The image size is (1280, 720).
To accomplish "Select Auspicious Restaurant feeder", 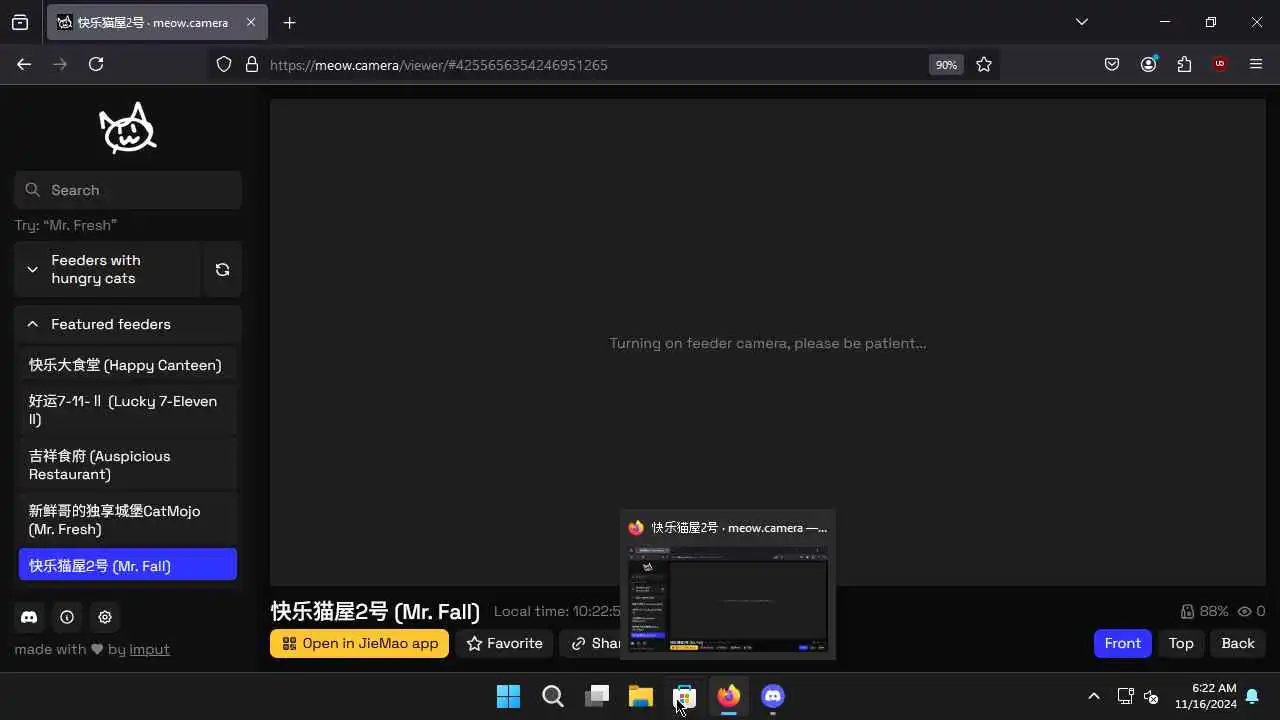I will (128, 465).
